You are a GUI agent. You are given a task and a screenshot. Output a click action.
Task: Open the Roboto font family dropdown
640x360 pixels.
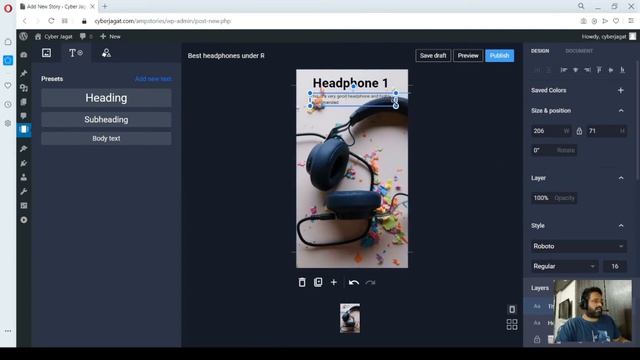(578, 246)
